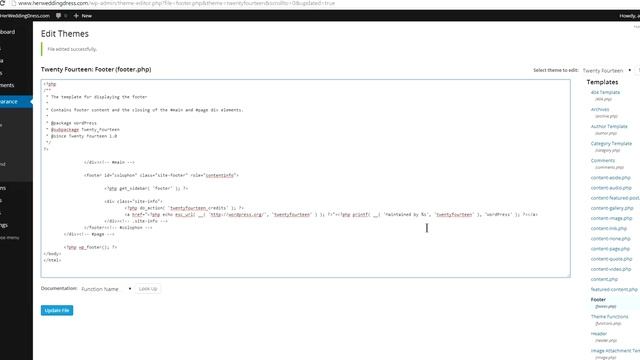Open the Author Template file
The width and height of the screenshot is (640, 360).
(x=609, y=127)
